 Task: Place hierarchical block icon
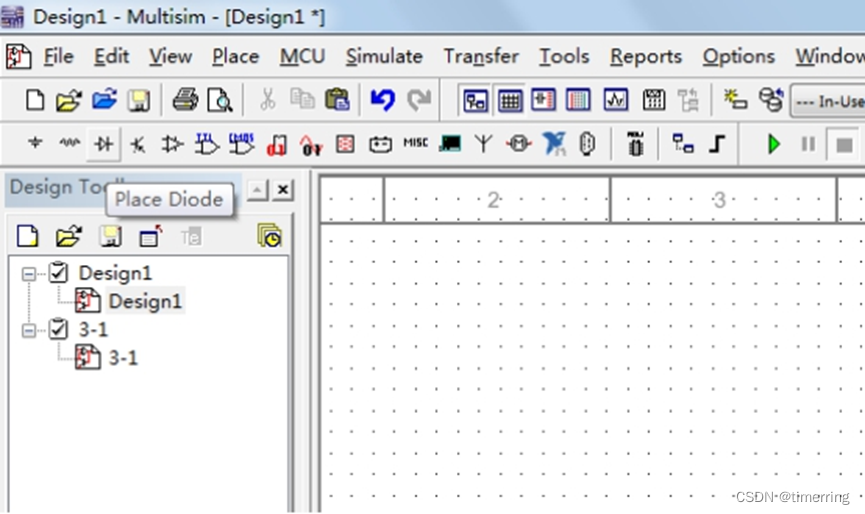click(x=683, y=144)
